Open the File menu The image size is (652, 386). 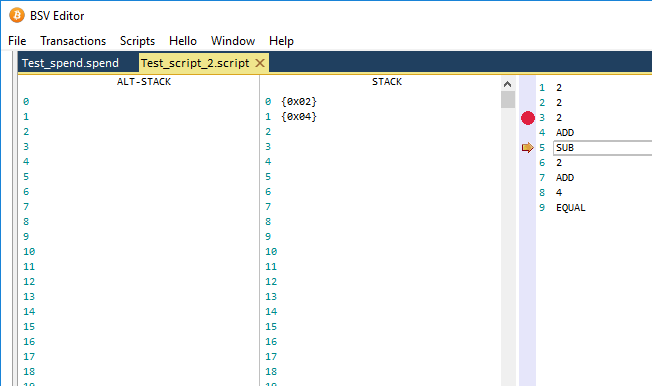[x=17, y=41]
